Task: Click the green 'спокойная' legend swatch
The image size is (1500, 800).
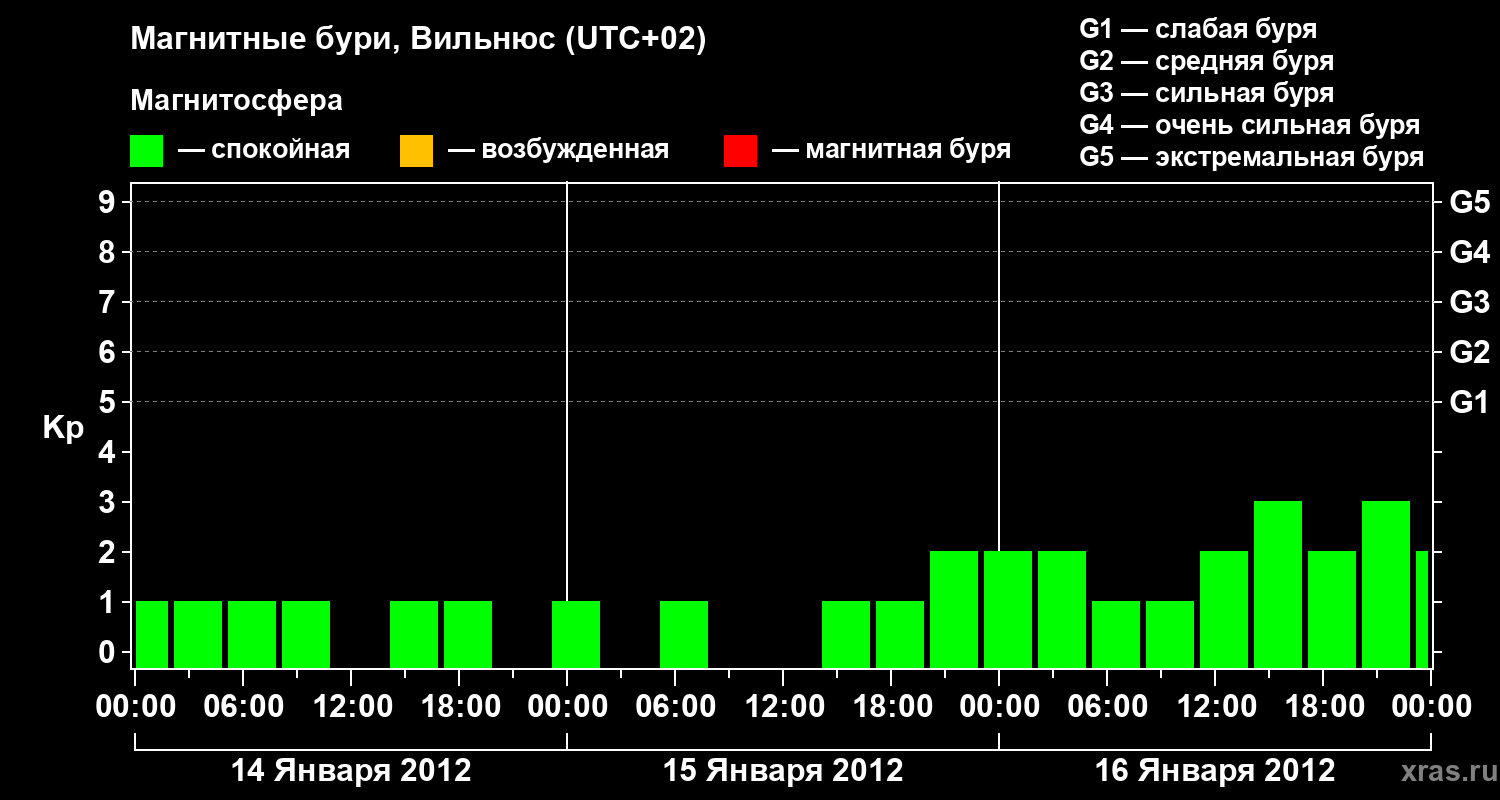Action: 147,151
